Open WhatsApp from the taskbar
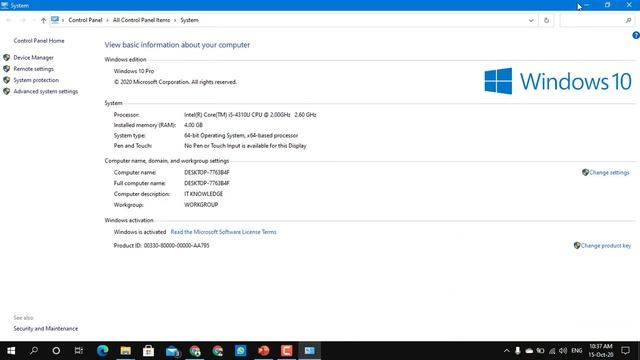 (240, 351)
